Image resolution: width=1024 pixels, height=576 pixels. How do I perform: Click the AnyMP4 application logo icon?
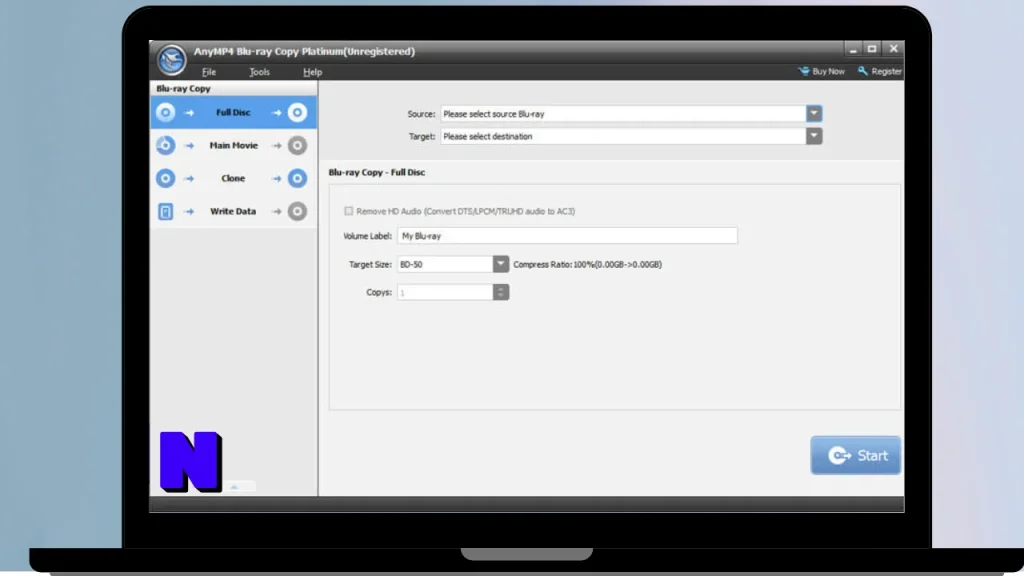(x=171, y=60)
